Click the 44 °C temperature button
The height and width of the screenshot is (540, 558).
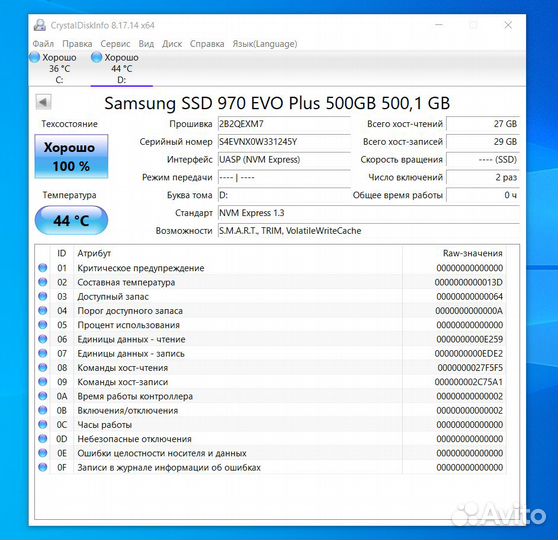point(71,221)
